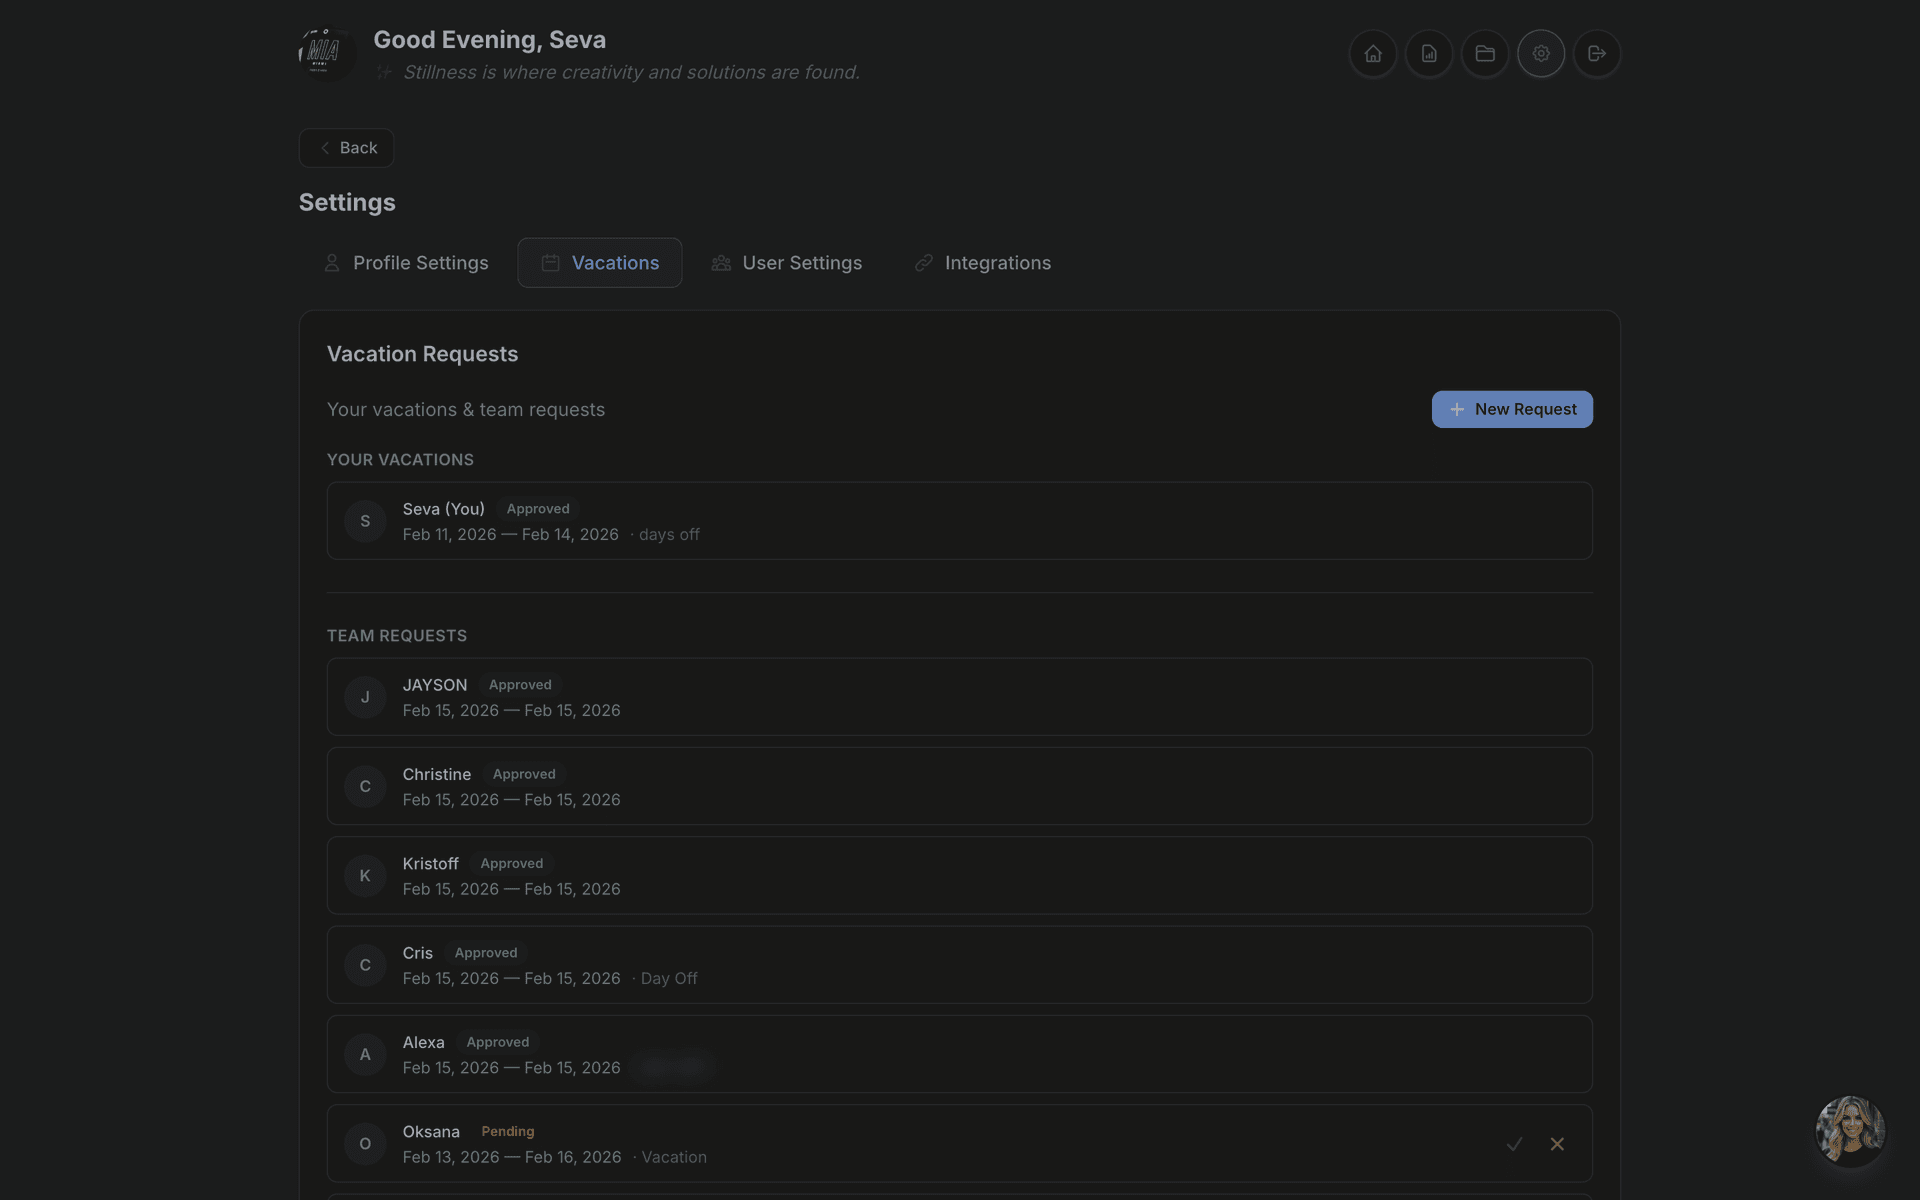Click Kristoff's avatar circle
Screen dimensions: 1920x1200
365,876
